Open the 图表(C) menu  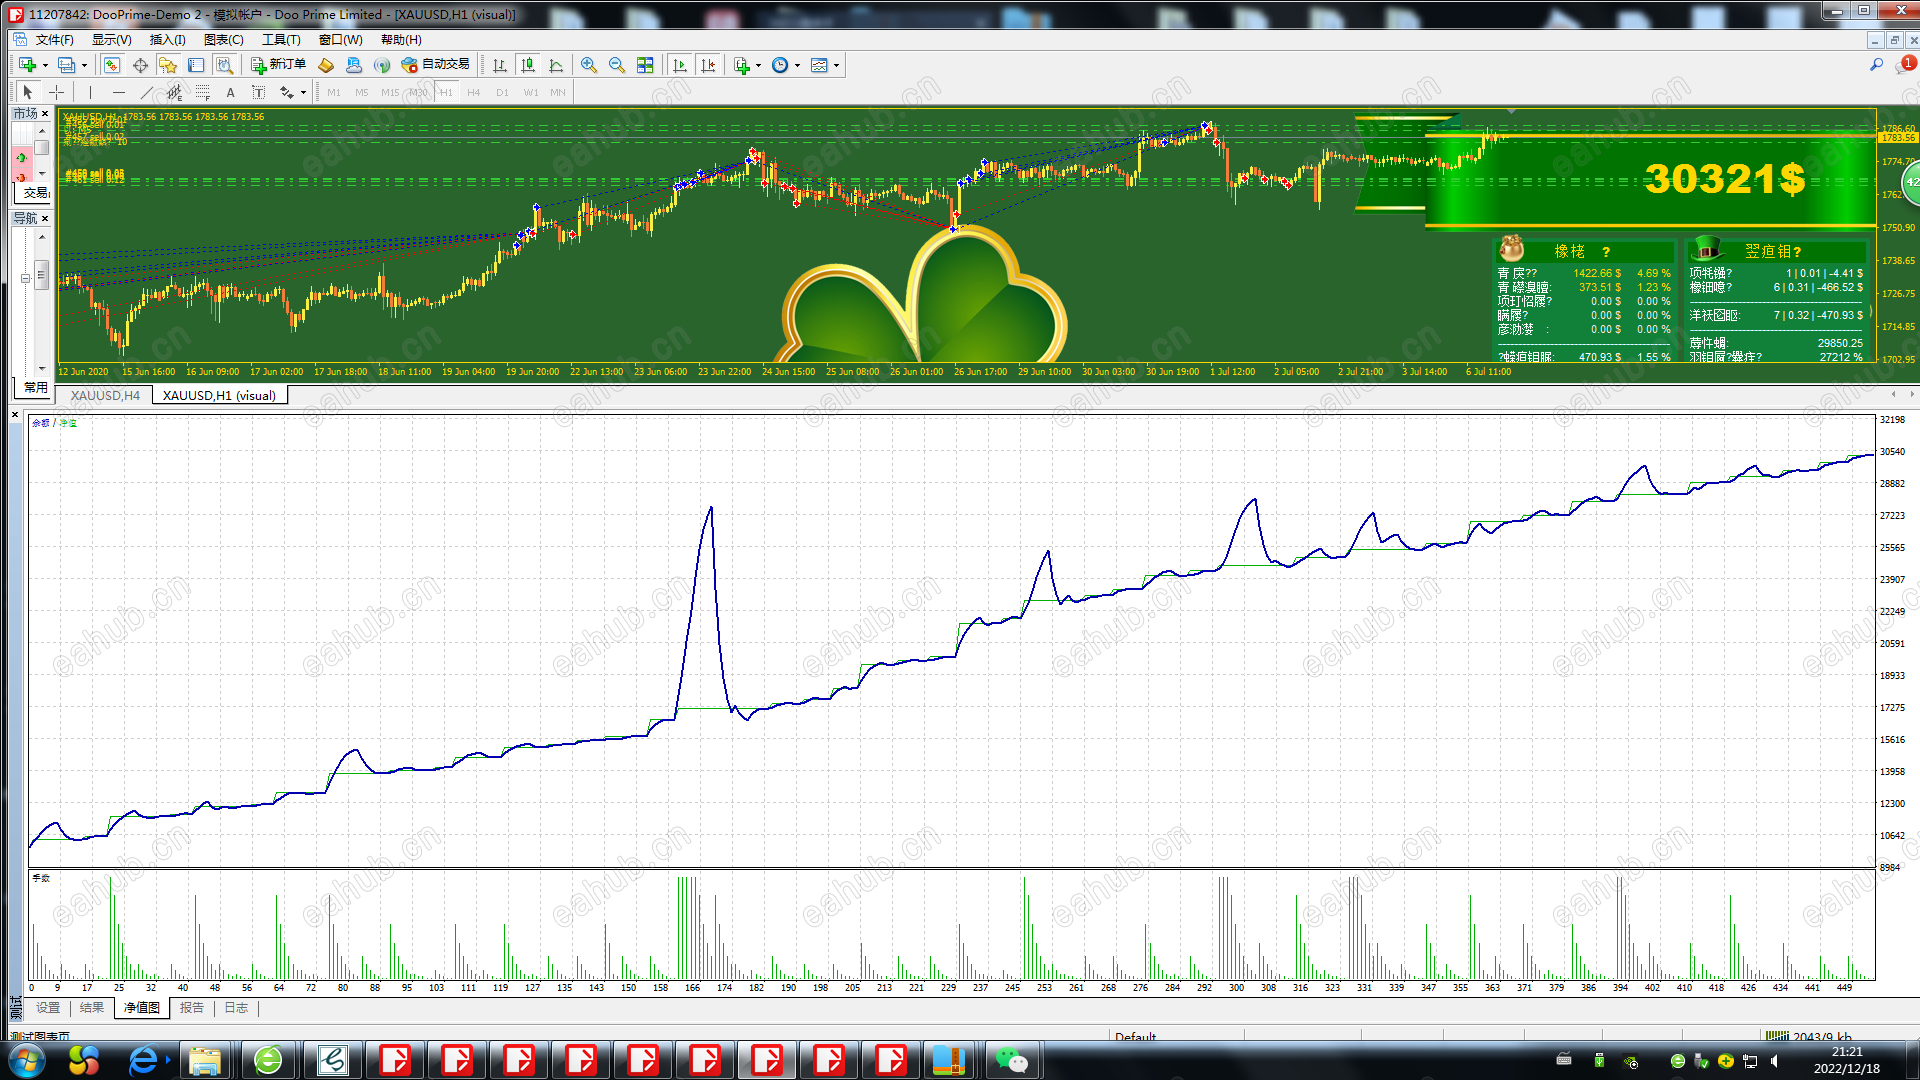coord(223,40)
